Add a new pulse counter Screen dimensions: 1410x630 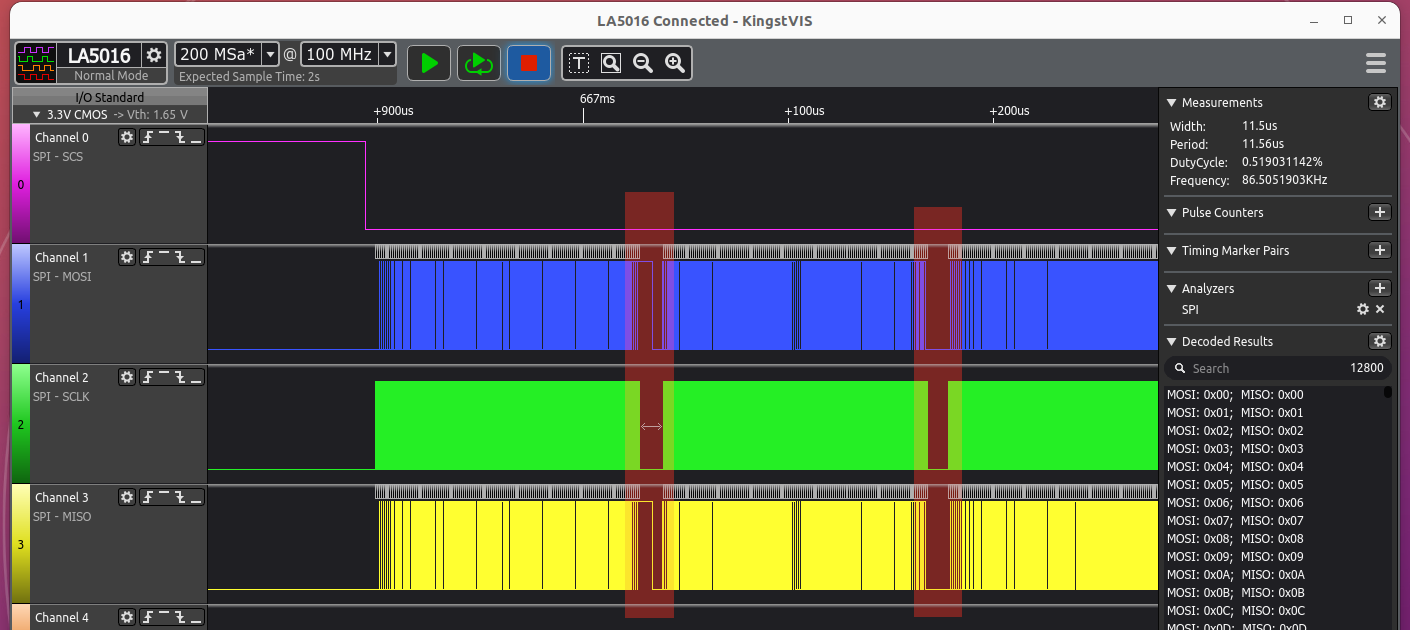(1379, 212)
